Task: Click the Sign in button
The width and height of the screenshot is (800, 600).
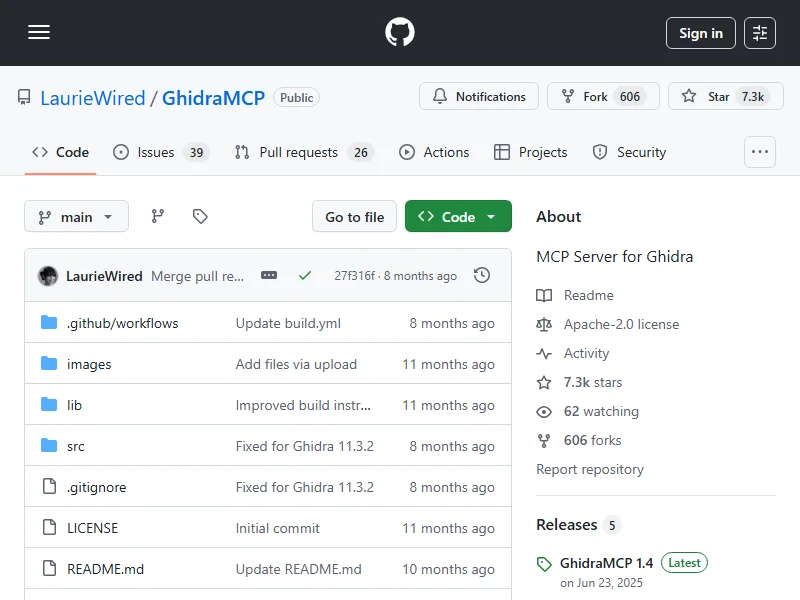Action: click(700, 33)
